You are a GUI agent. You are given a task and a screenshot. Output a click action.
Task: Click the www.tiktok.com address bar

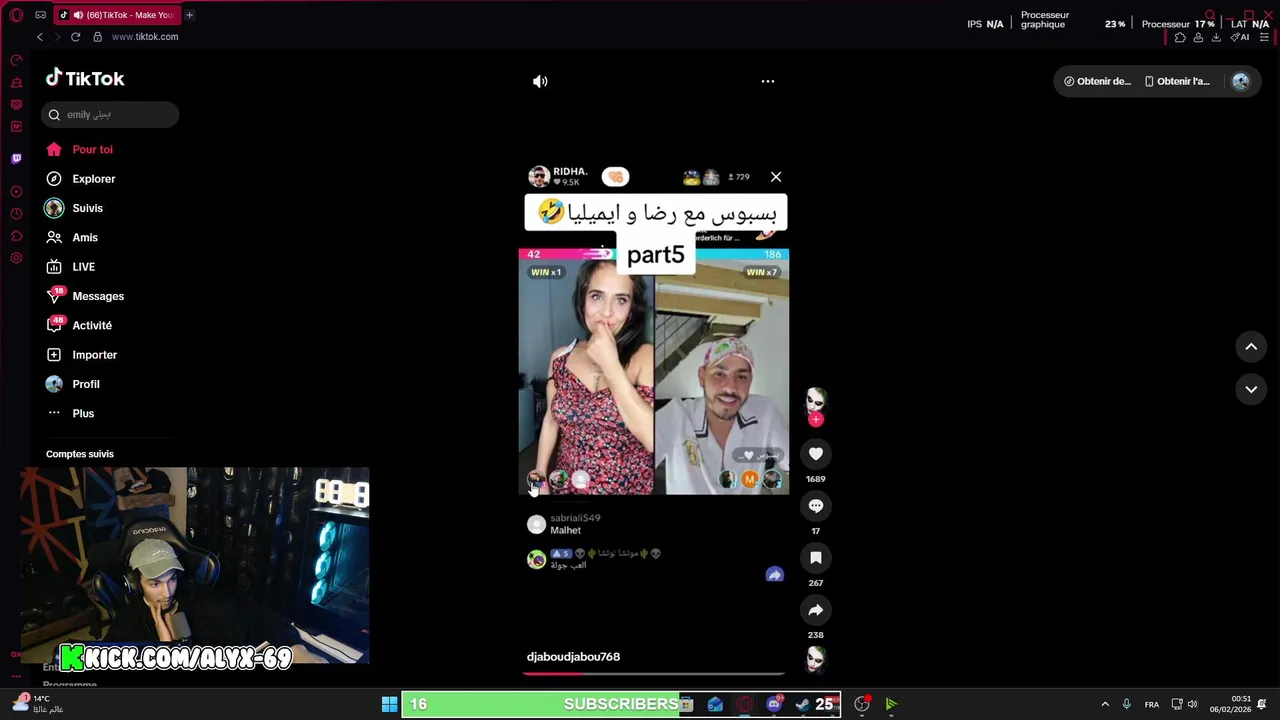[145, 37]
